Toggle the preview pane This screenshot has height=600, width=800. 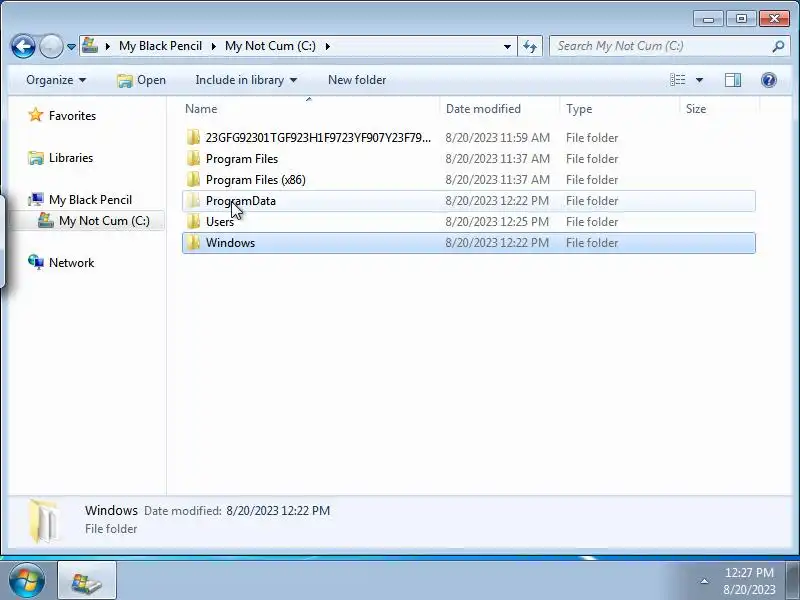pyautogui.click(x=733, y=80)
